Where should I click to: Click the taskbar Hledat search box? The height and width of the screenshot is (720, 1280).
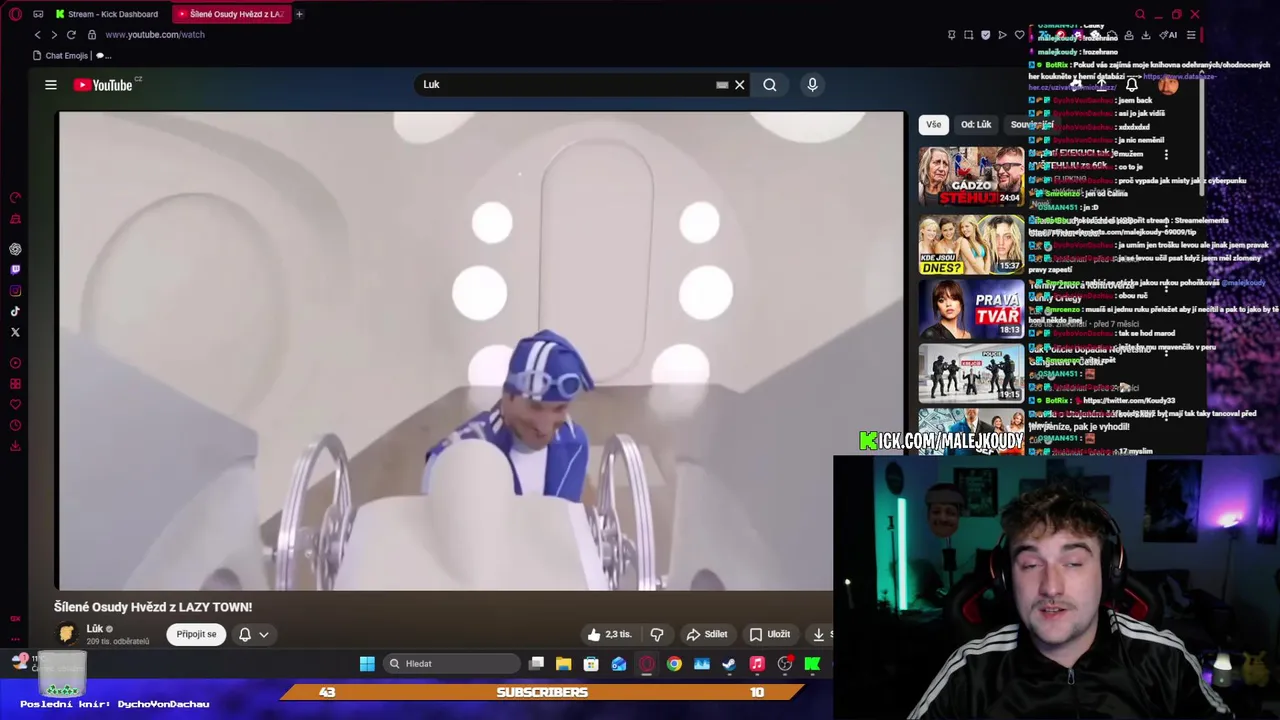tap(452, 664)
